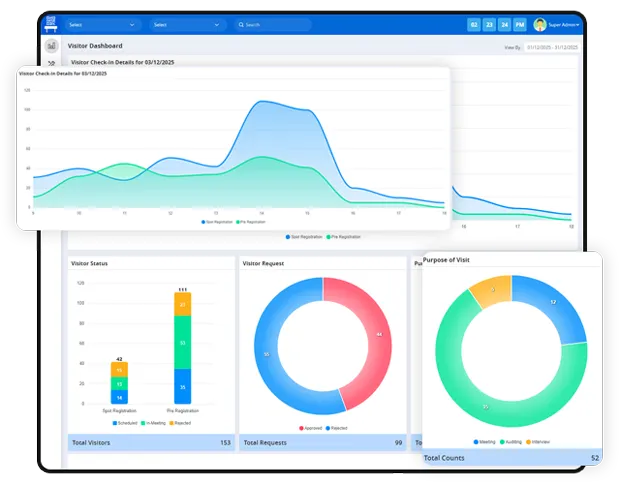Screen dimensions: 620x484
Task: Open the first Select dropdown
Action: 103,25
